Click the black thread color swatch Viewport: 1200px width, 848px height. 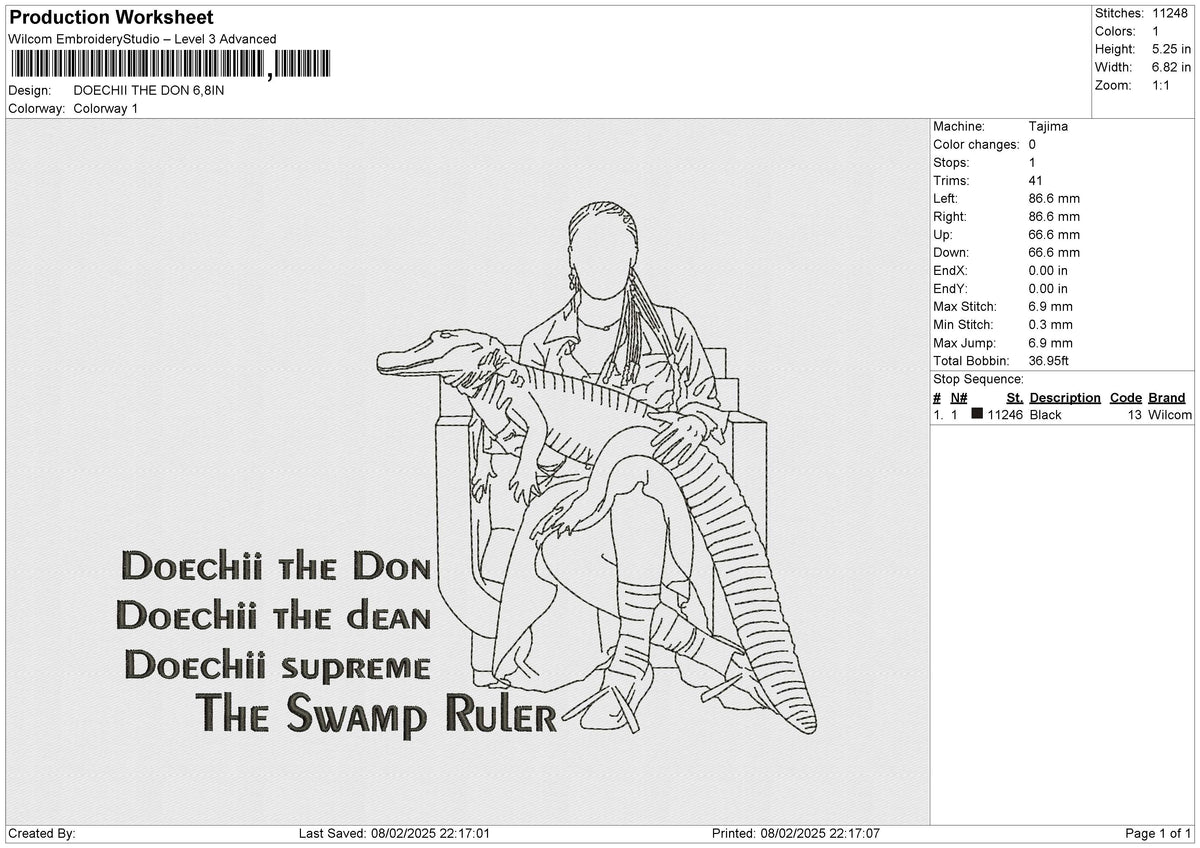pos(977,415)
